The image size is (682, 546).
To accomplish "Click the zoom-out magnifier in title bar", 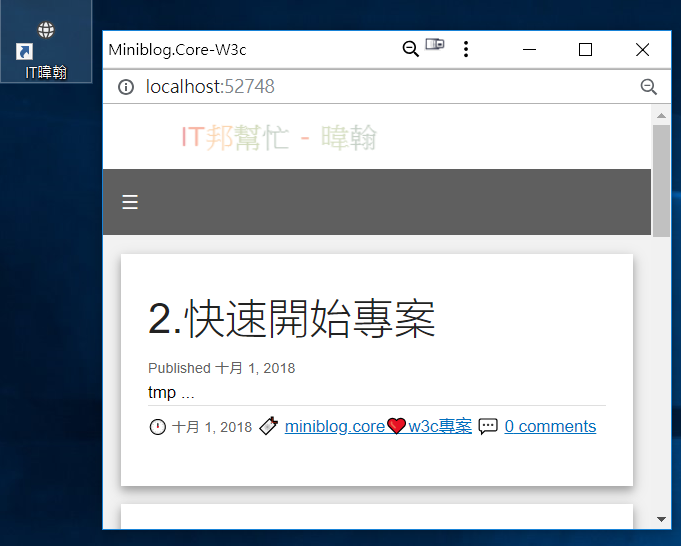I will 411,49.
